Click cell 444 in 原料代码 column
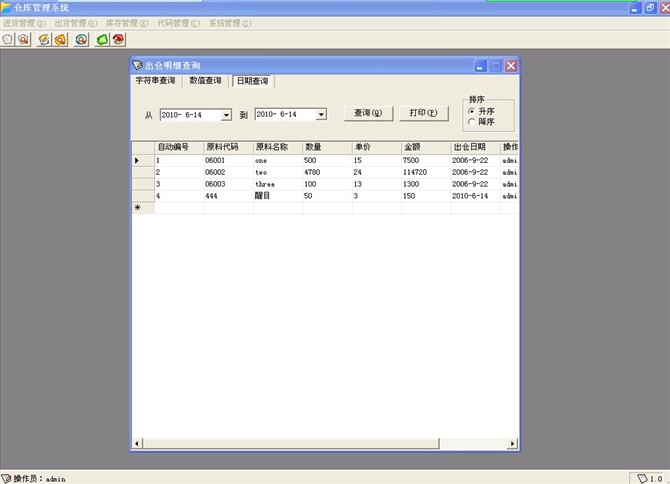This screenshot has height=484, width=670. tap(229, 196)
